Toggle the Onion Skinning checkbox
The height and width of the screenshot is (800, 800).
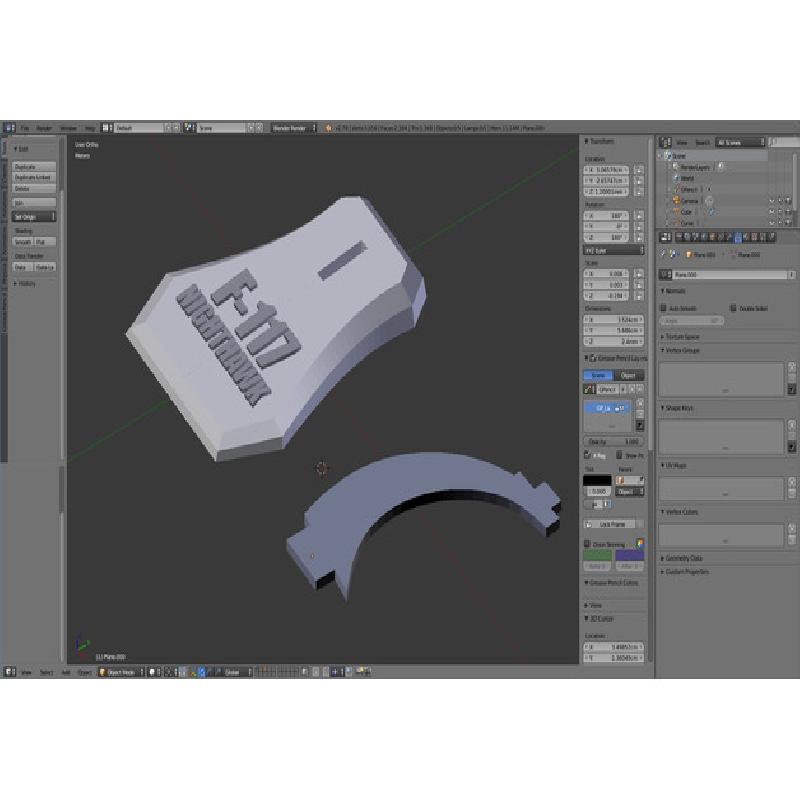pos(587,544)
